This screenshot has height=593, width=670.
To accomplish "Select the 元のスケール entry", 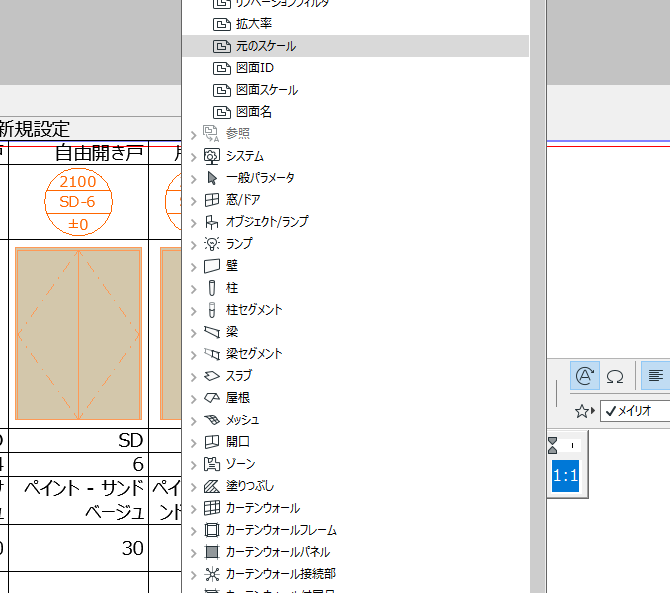I will point(356,46).
